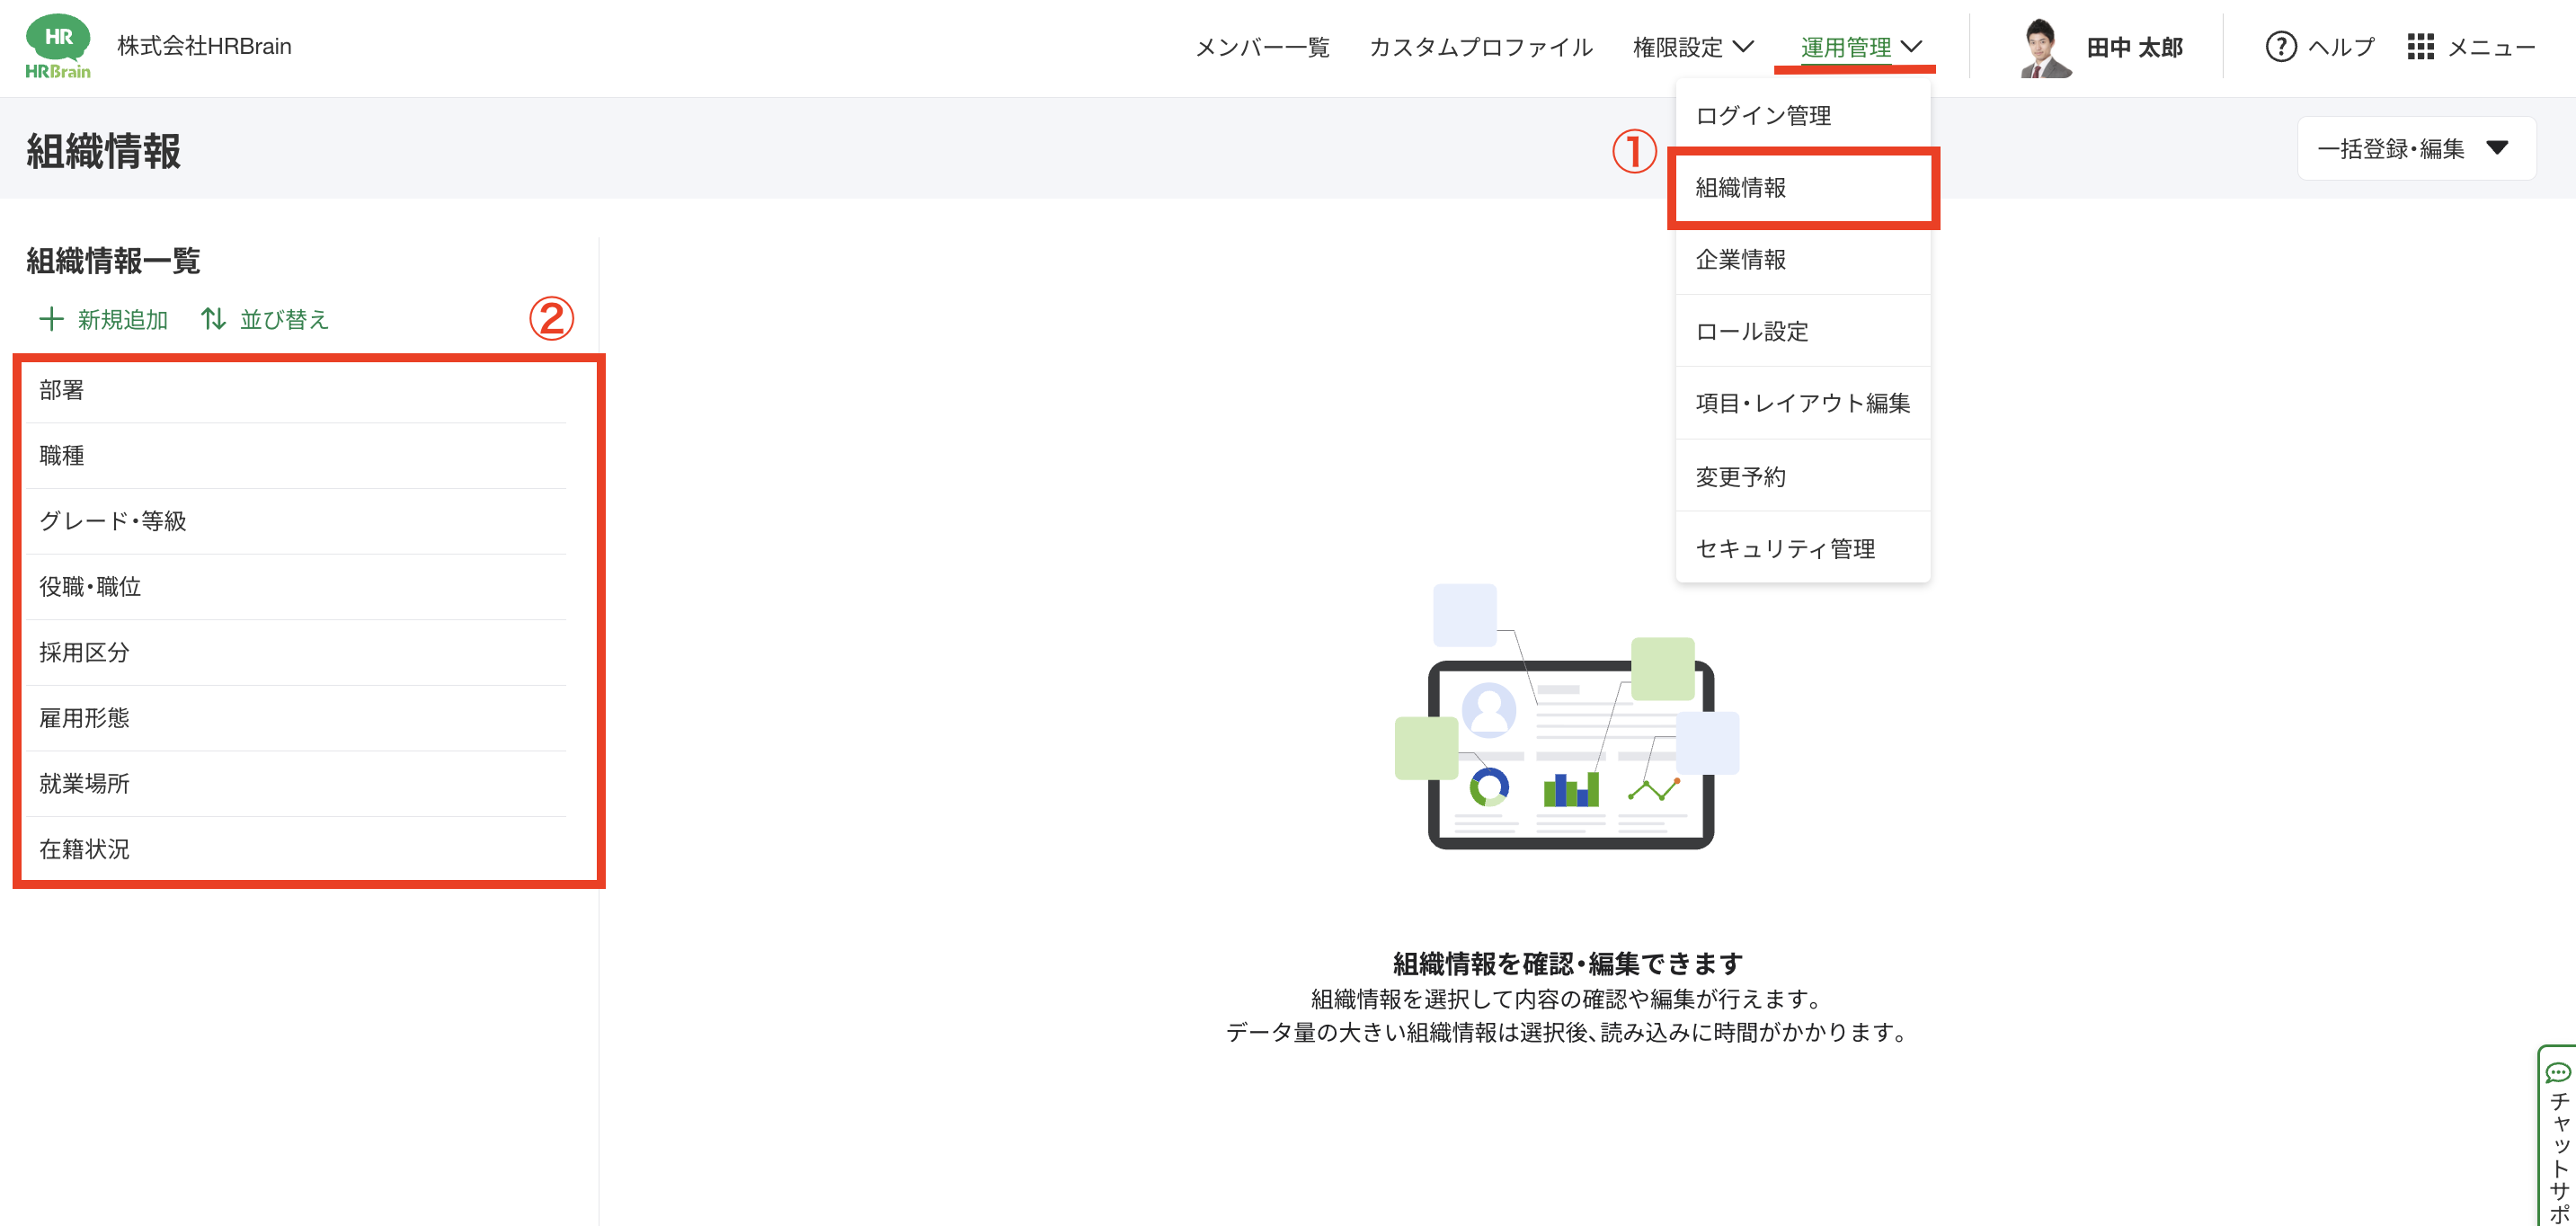Click the plus icon for 新規追加
This screenshot has width=2576, height=1226.
pyautogui.click(x=51, y=319)
